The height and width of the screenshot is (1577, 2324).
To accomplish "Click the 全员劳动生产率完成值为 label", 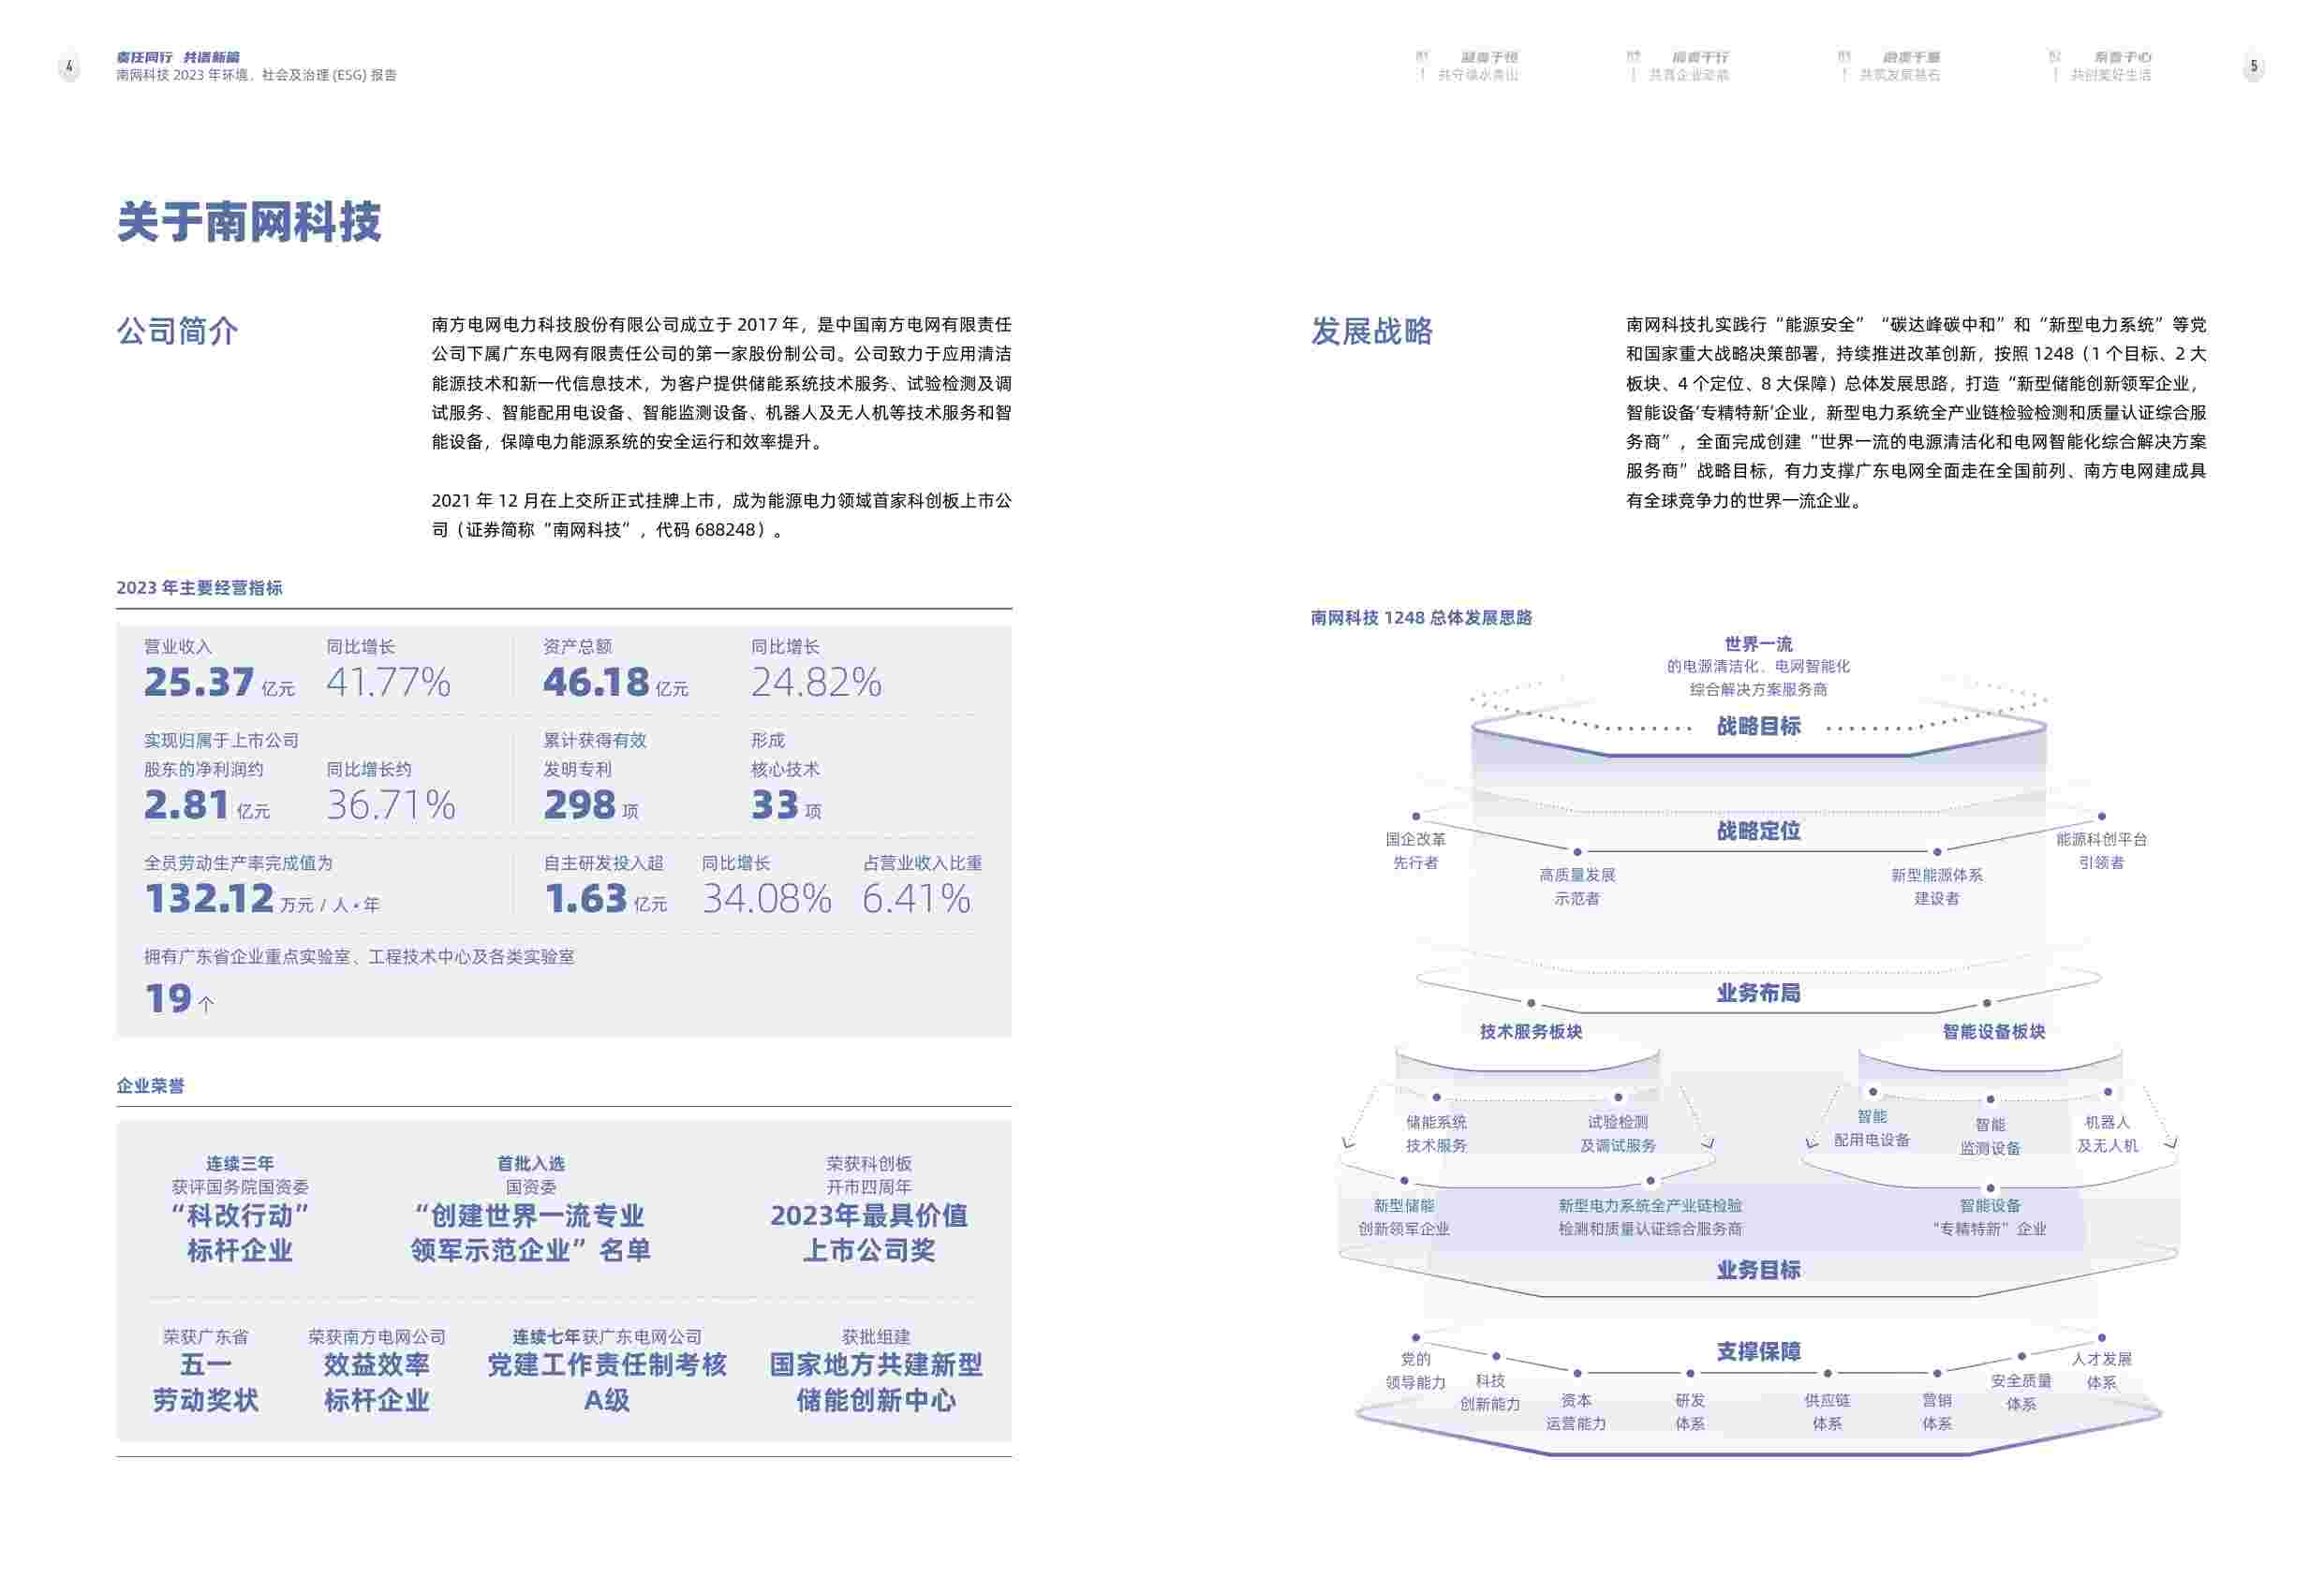I will (x=238, y=863).
